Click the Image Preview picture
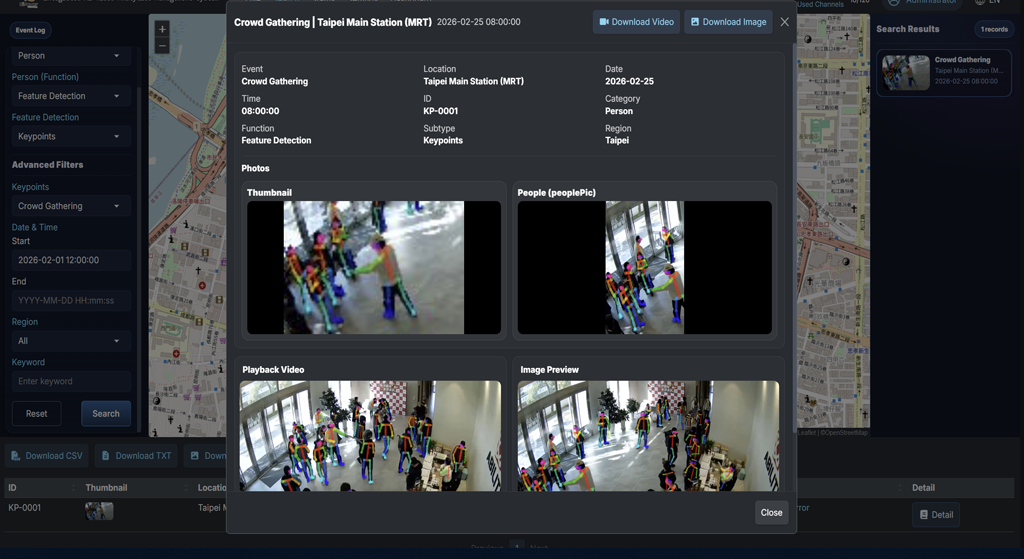Image resolution: width=1024 pixels, height=559 pixels. 648,436
